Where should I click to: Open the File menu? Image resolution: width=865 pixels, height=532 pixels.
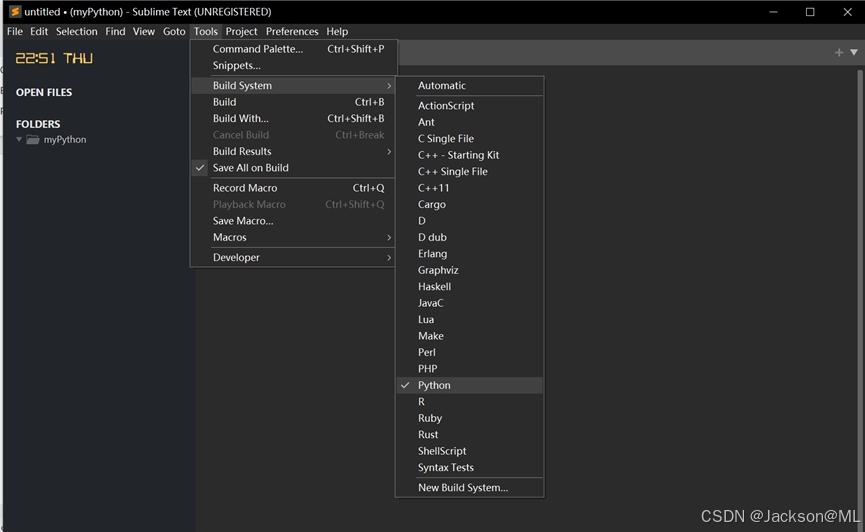coord(15,31)
